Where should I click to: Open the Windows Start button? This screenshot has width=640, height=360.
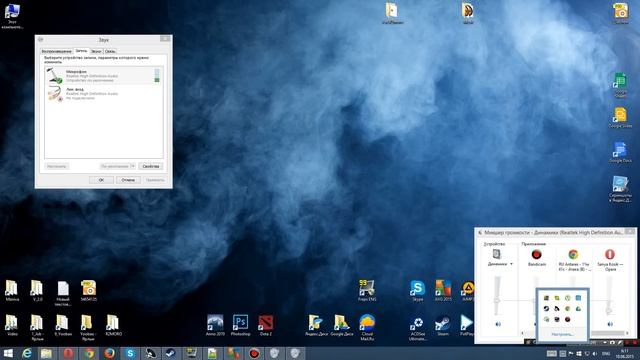tap(8, 353)
